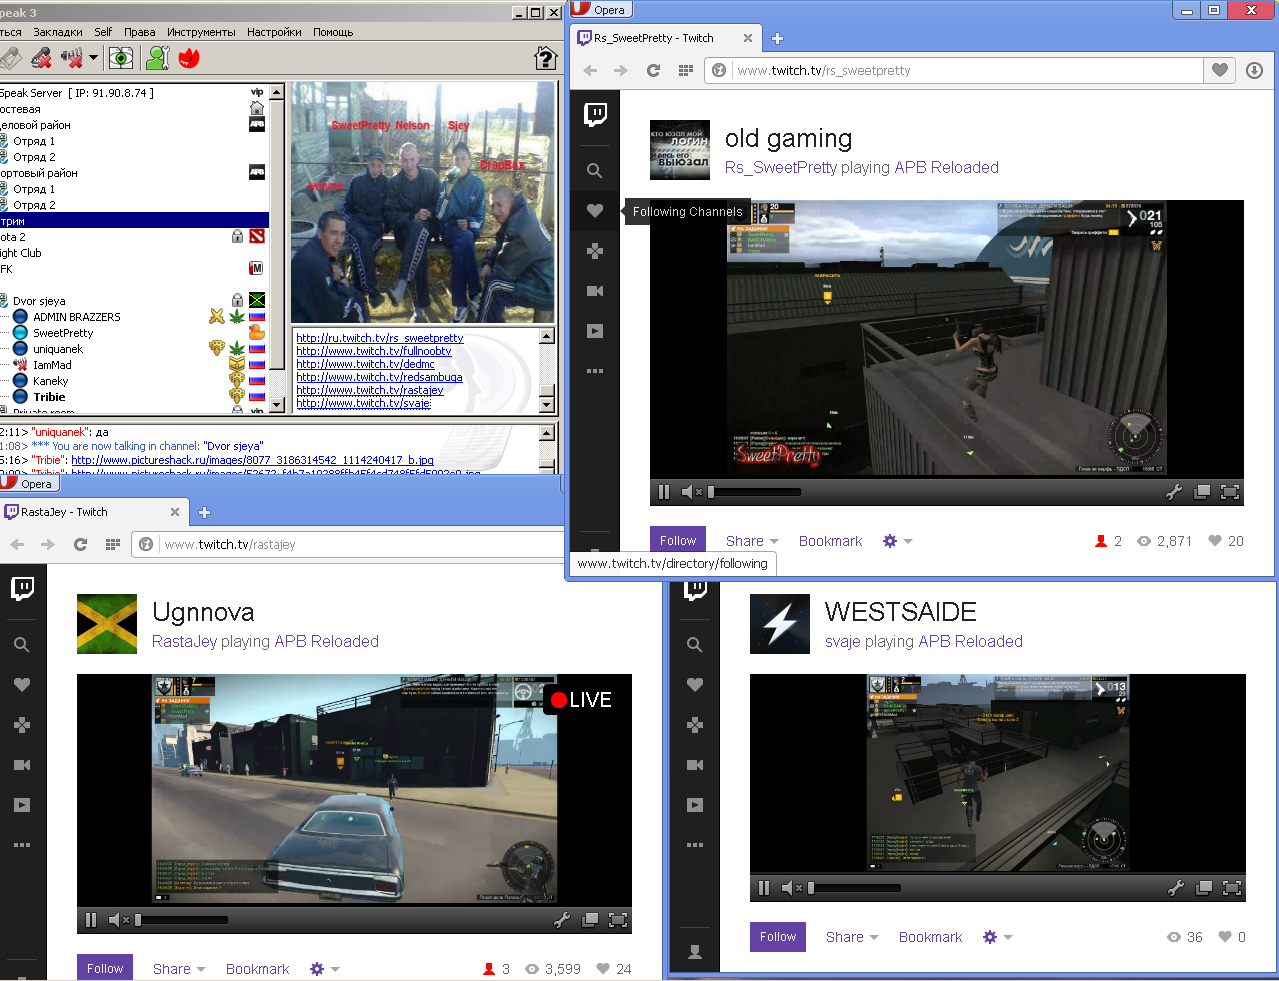Open gear dropdown under WESTSAIDE stream
Viewport: 1279px width, 981px height.
997,937
